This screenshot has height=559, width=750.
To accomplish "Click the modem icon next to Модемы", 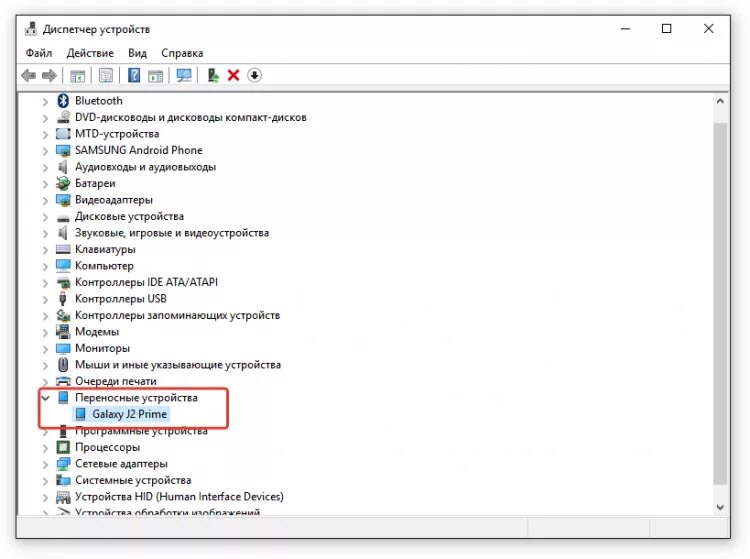I will tap(63, 331).
